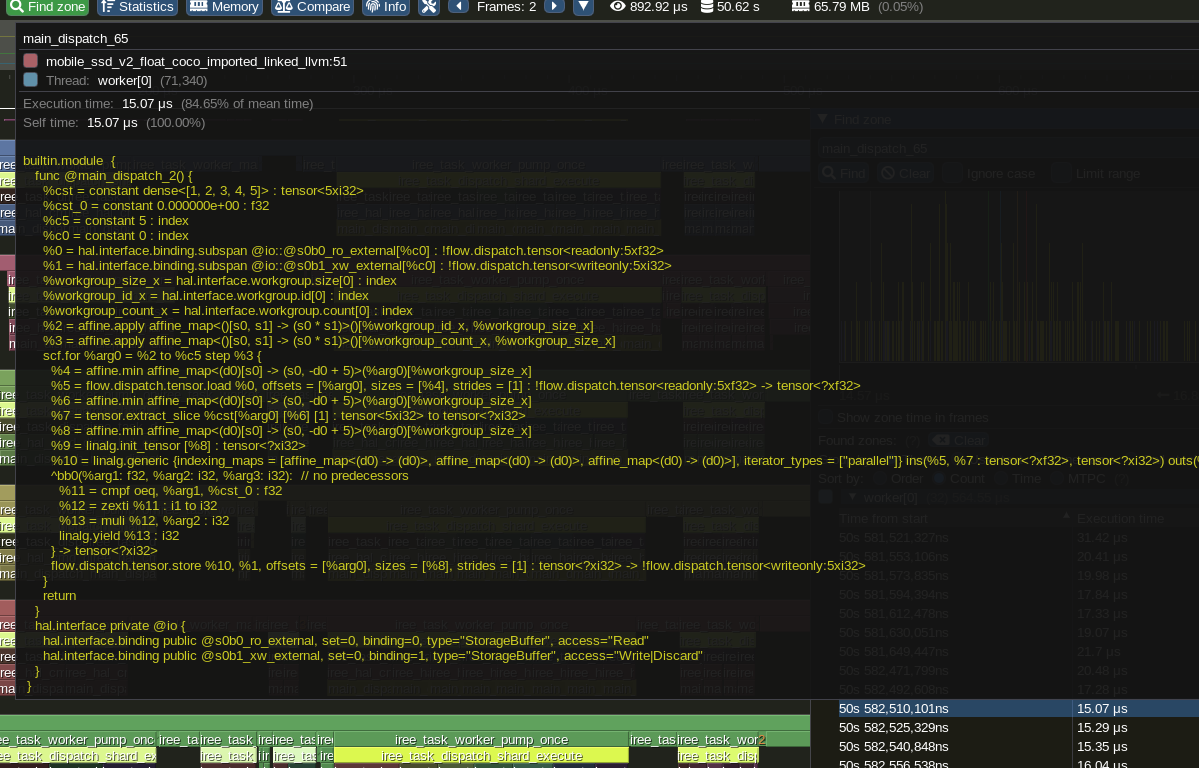
Task: Collapse the worker[0] zone list
Action: (x=852, y=497)
